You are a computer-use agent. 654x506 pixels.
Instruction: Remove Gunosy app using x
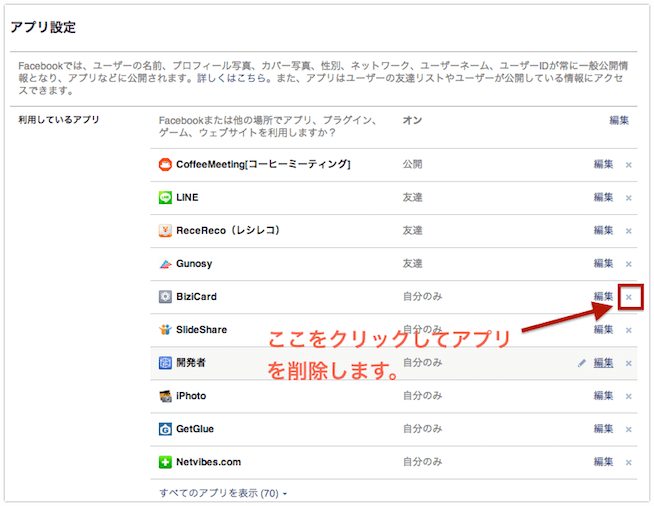(x=629, y=264)
